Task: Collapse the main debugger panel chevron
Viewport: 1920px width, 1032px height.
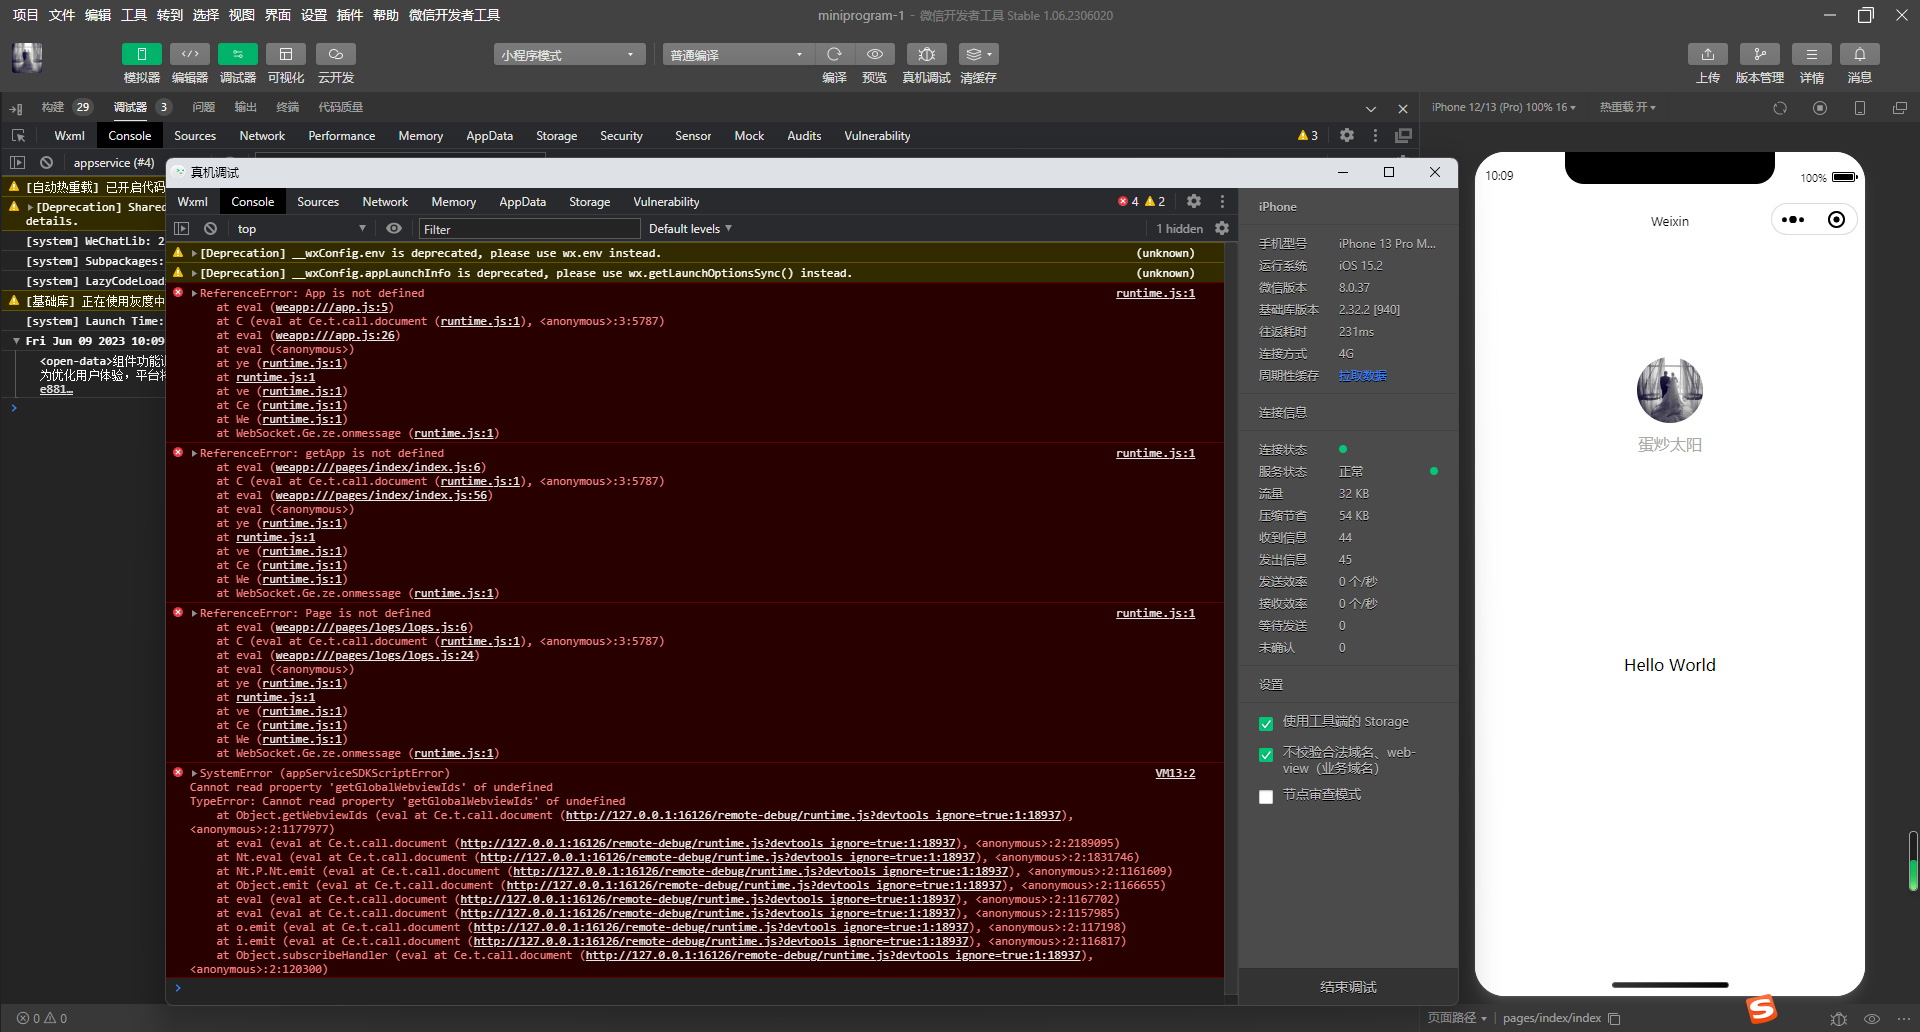Action: tap(1371, 108)
